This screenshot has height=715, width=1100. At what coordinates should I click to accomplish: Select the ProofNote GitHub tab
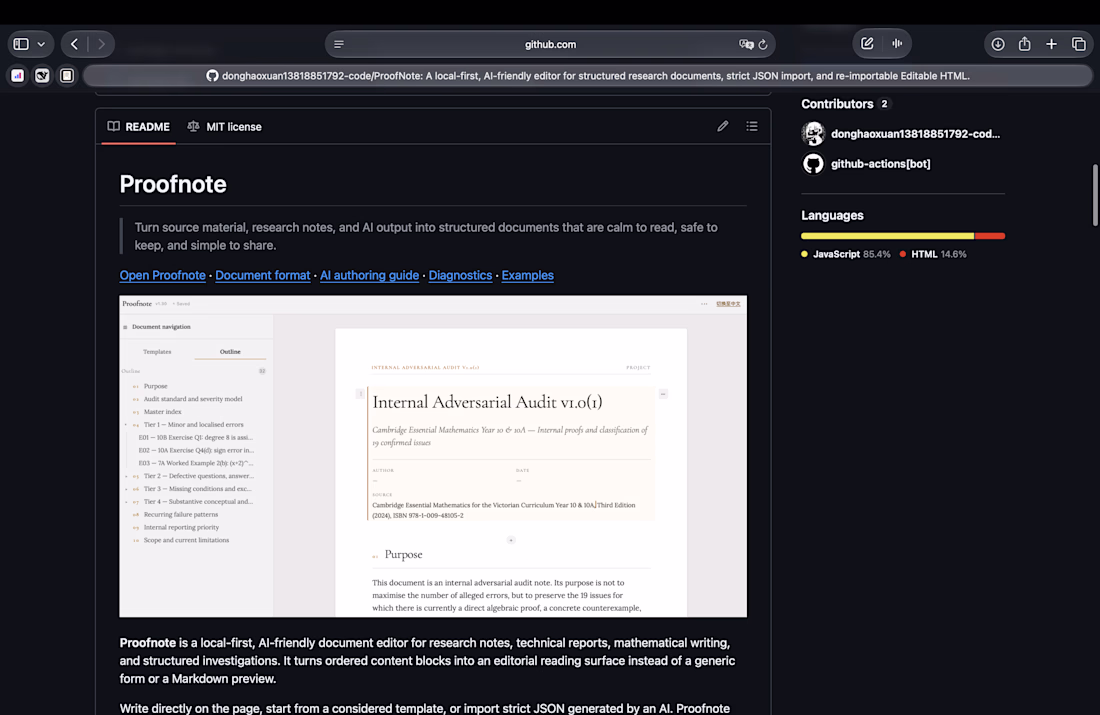tap(588, 76)
